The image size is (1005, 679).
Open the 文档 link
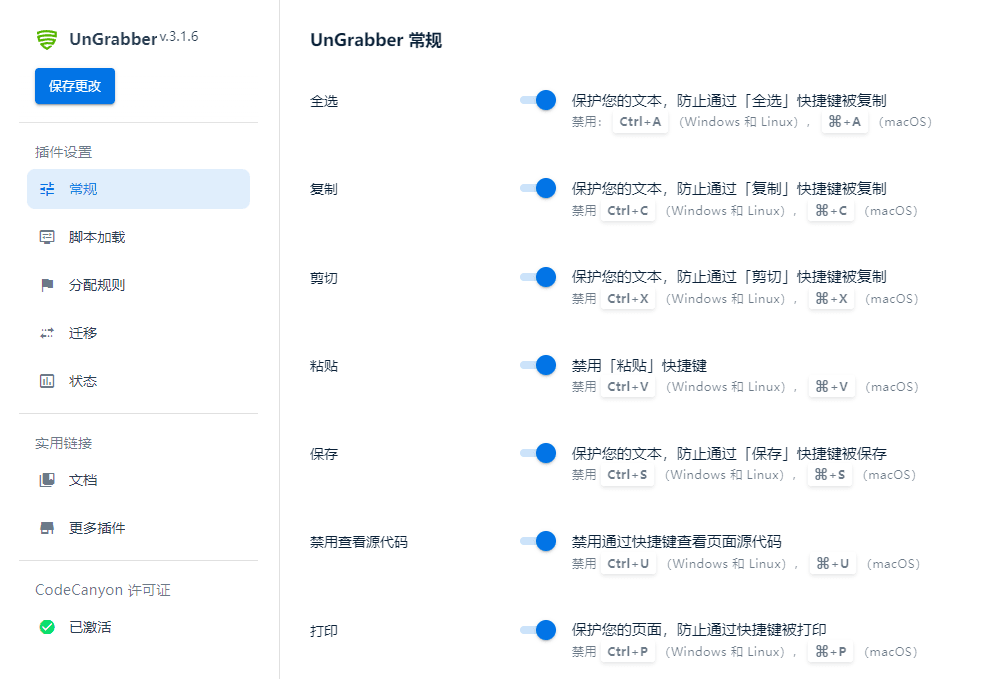(138, 480)
